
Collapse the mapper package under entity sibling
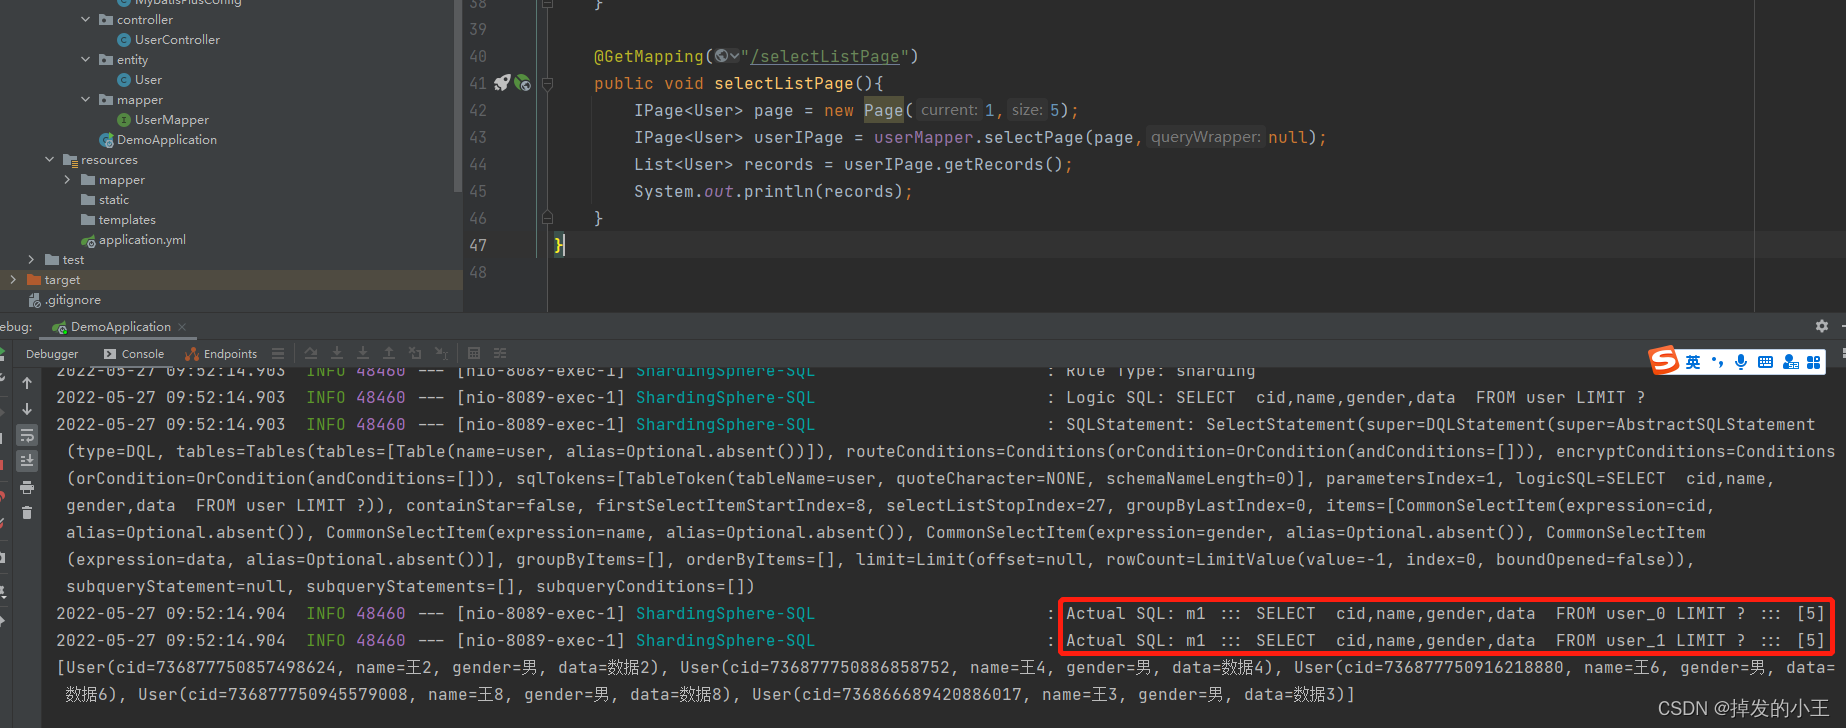point(86,99)
